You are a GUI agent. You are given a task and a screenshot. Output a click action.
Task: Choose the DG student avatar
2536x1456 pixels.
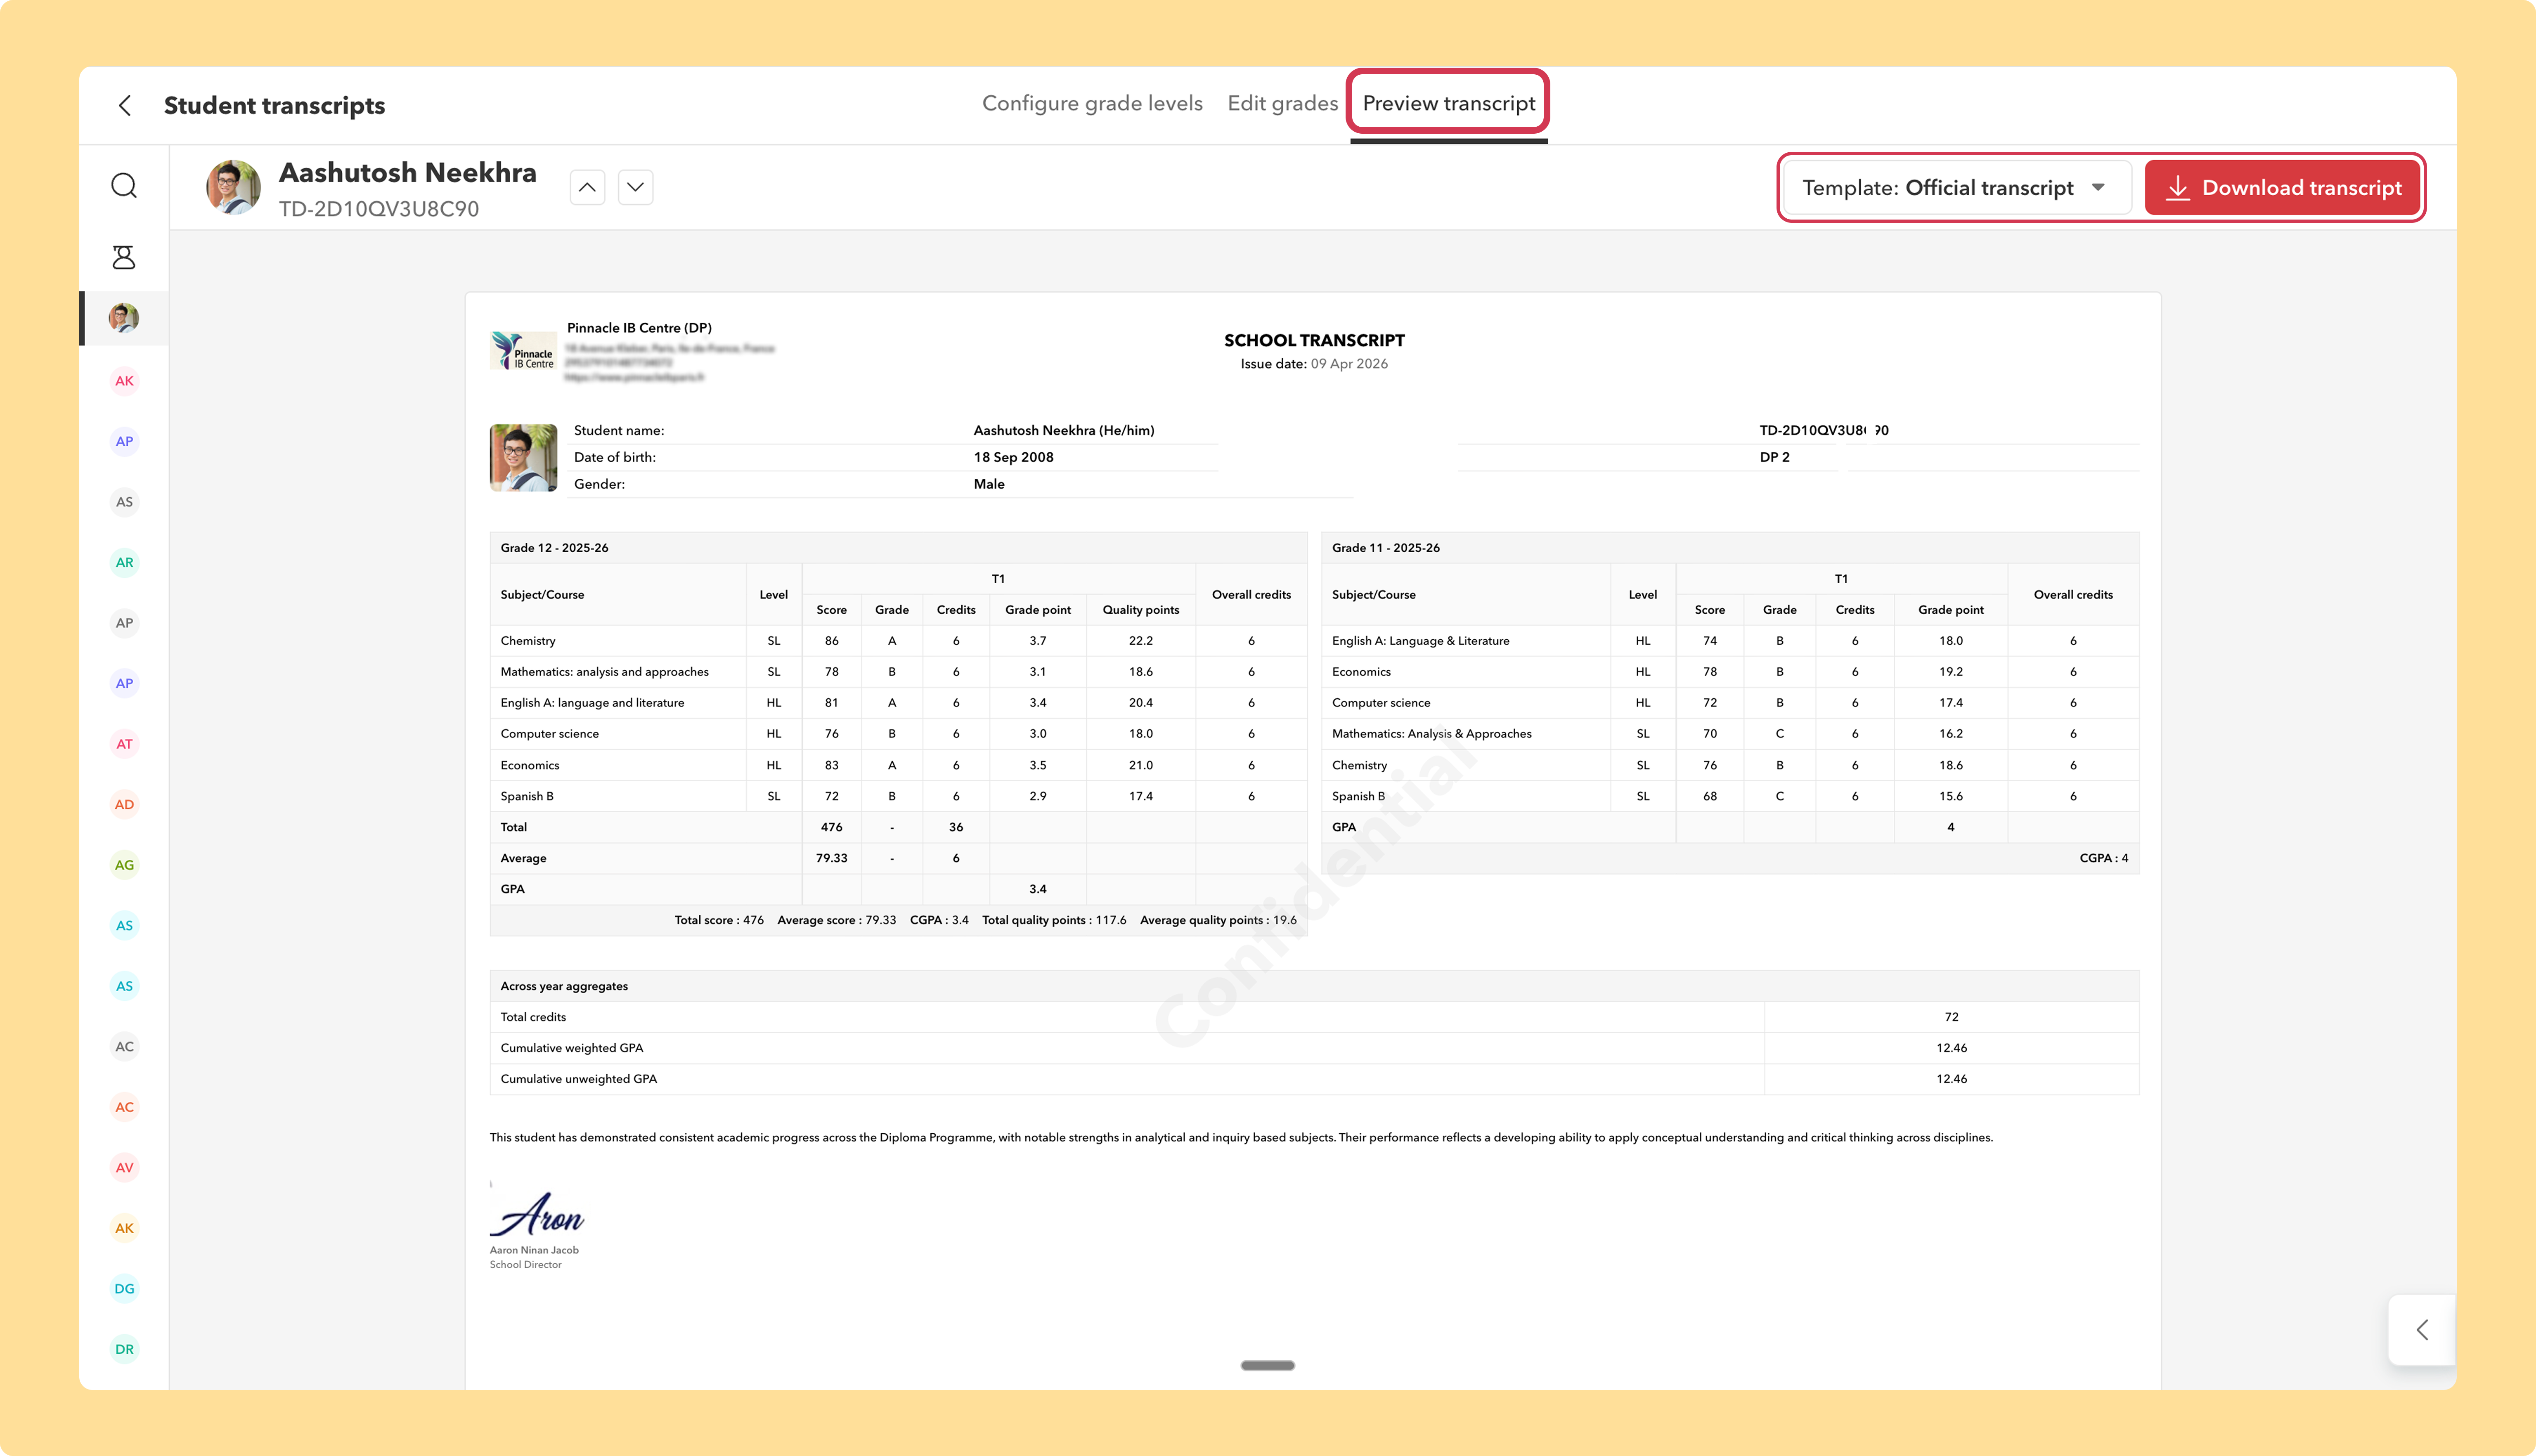tap(124, 1288)
